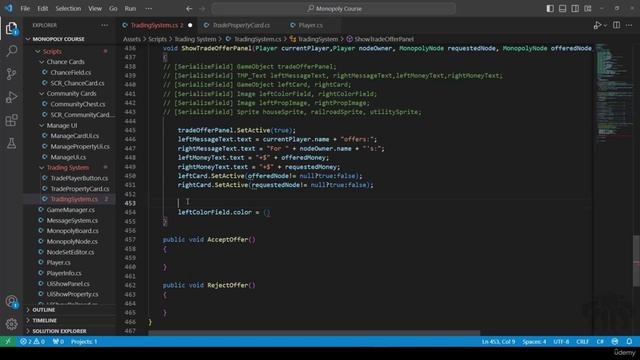Open the Source Control view

coord(11,74)
